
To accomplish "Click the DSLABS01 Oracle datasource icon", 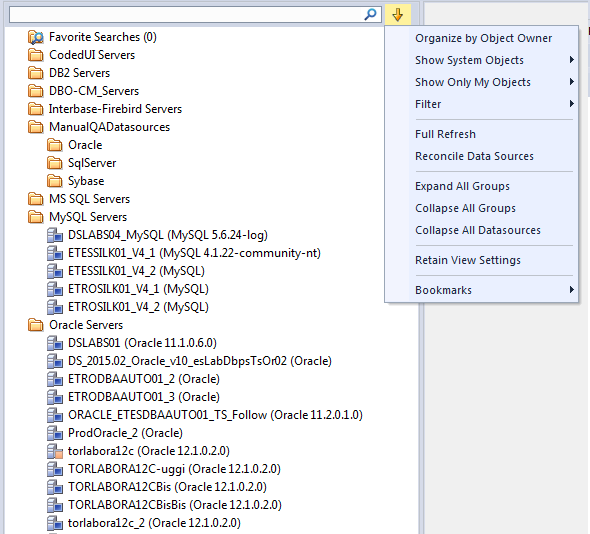I will coord(55,343).
